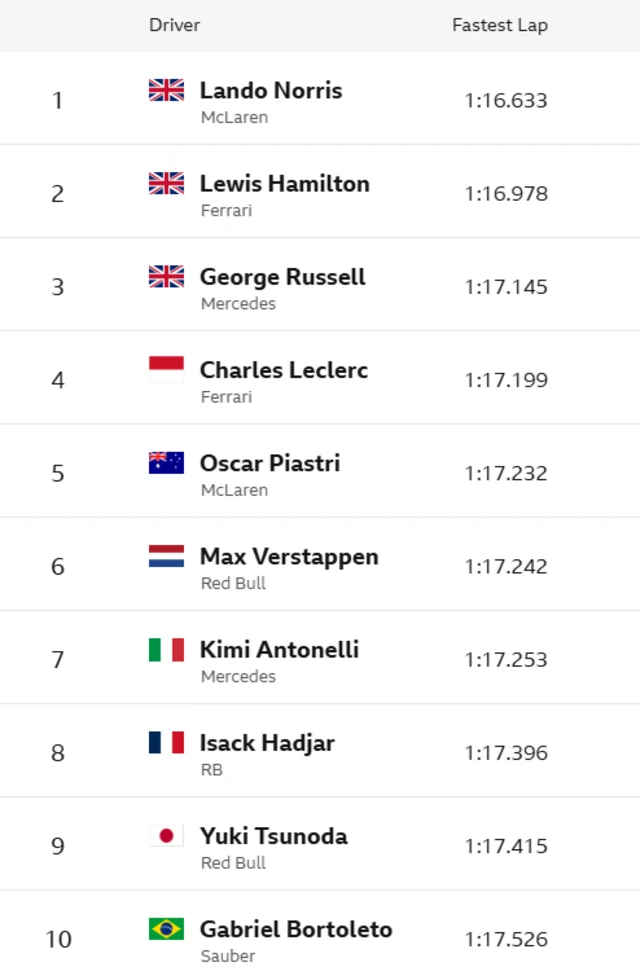This screenshot has height=980, width=640.
Task: Click the British flag beside George Russell
Action: (x=166, y=276)
